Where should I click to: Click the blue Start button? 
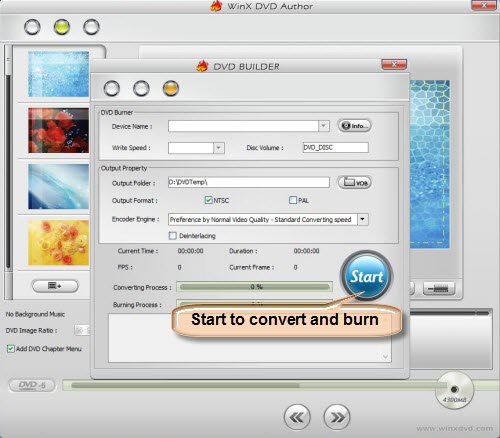366,276
